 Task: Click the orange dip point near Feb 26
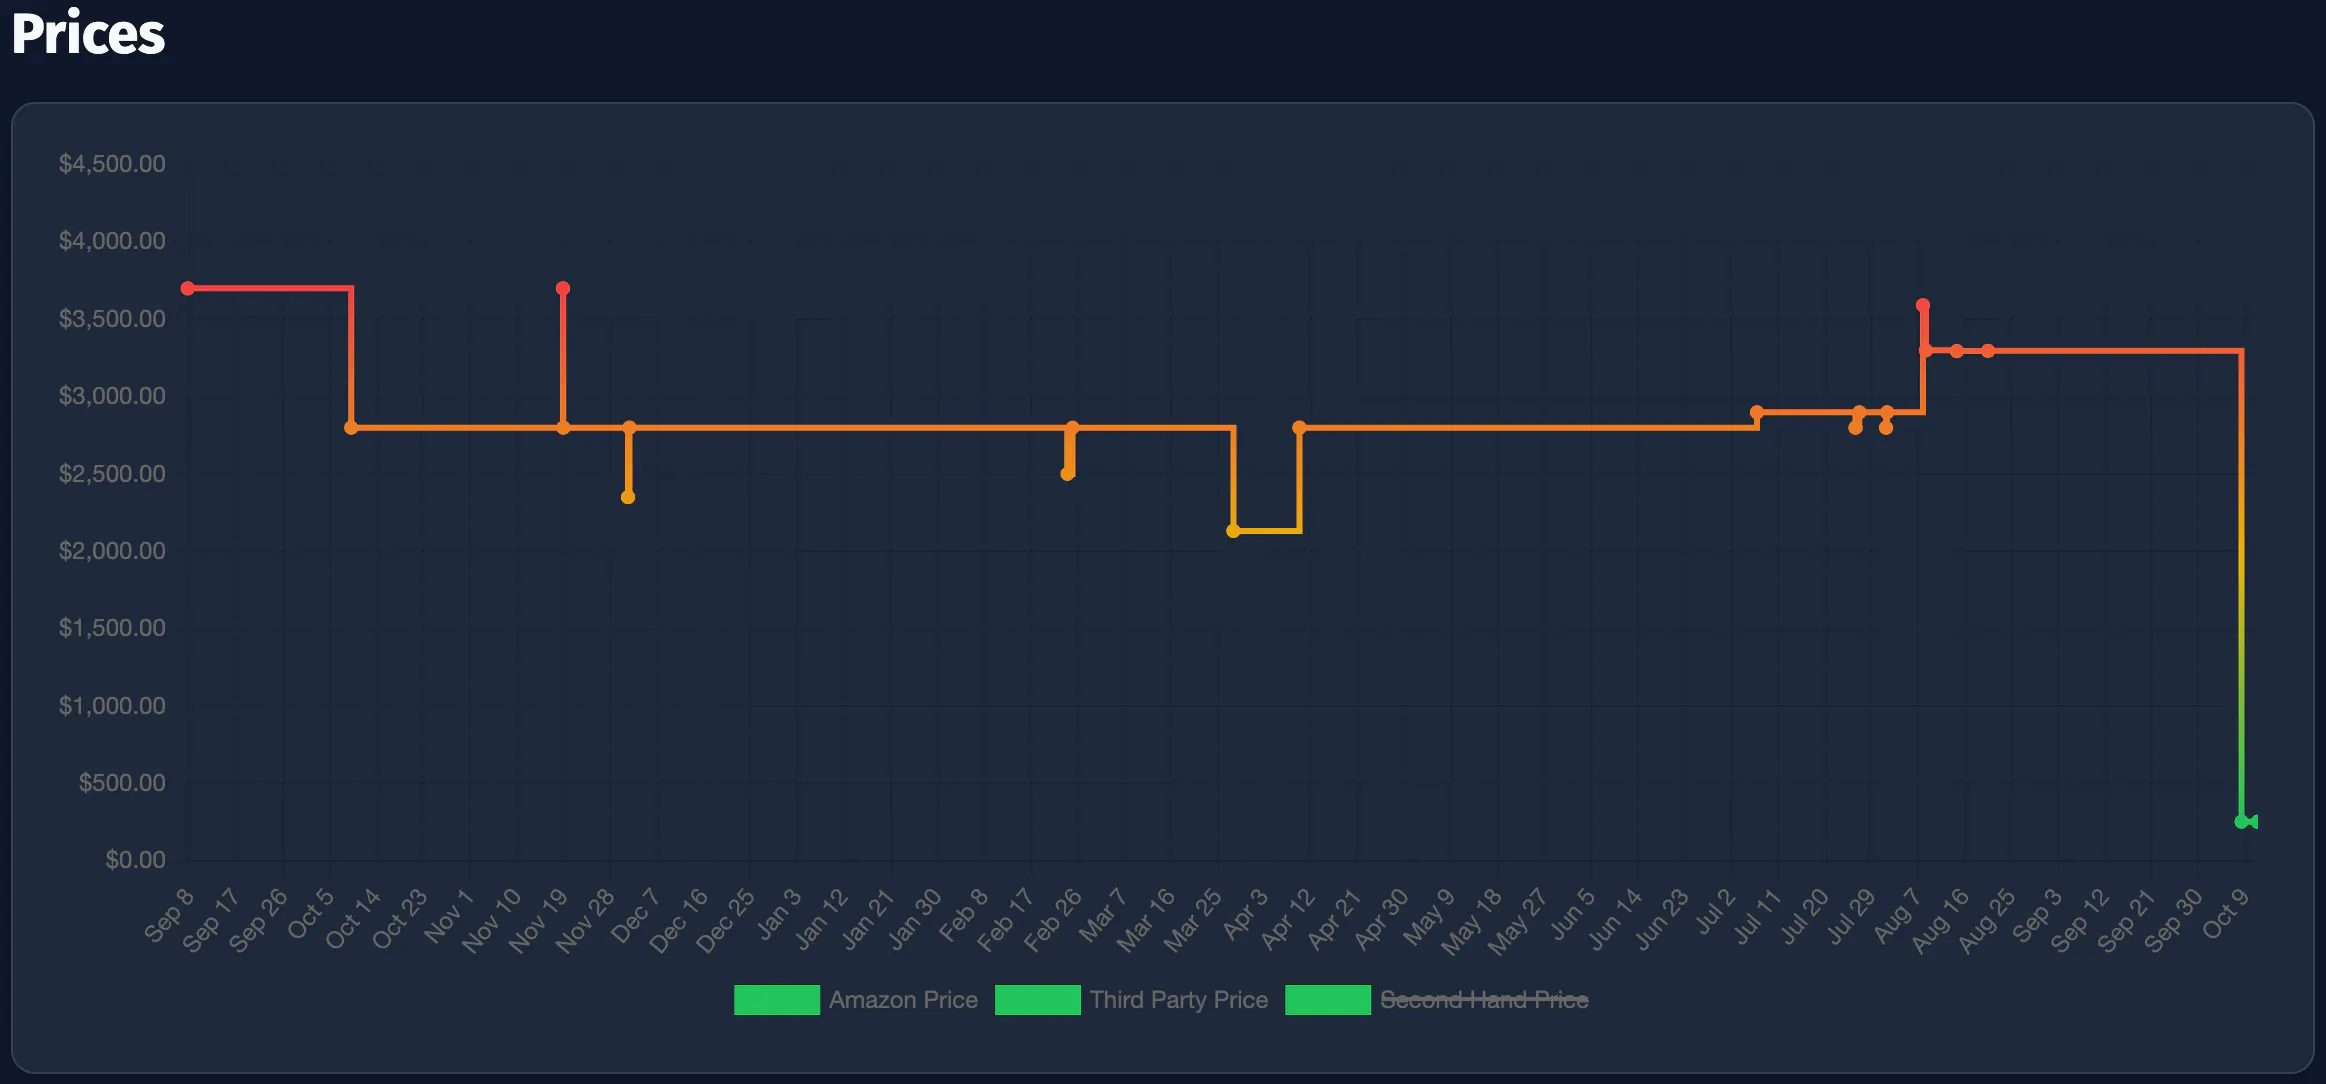tap(1067, 474)
